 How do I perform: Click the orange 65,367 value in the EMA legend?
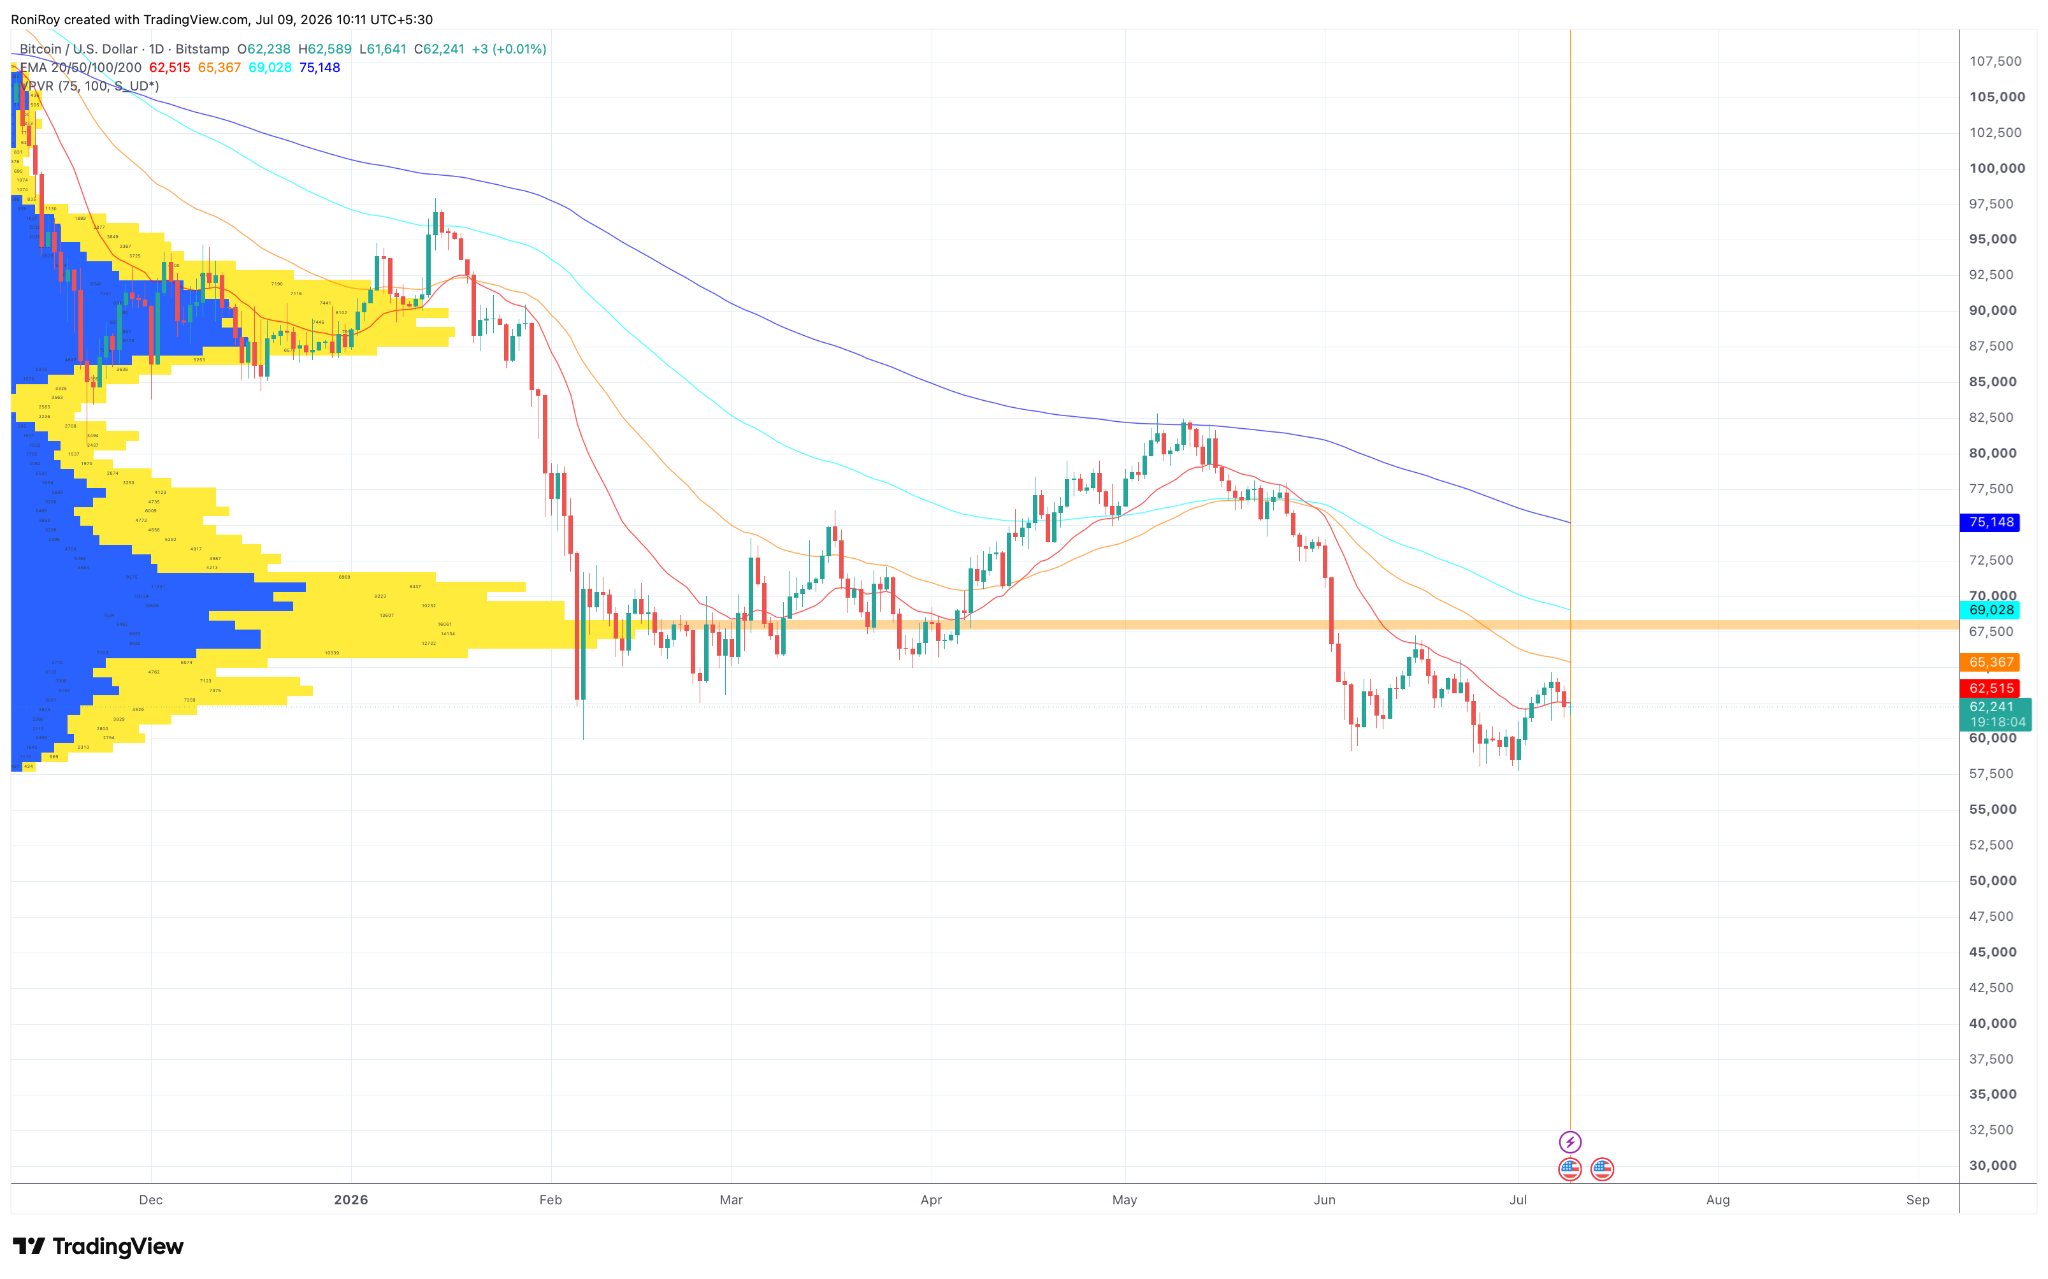pyautogui.click(x=219, y=67)
